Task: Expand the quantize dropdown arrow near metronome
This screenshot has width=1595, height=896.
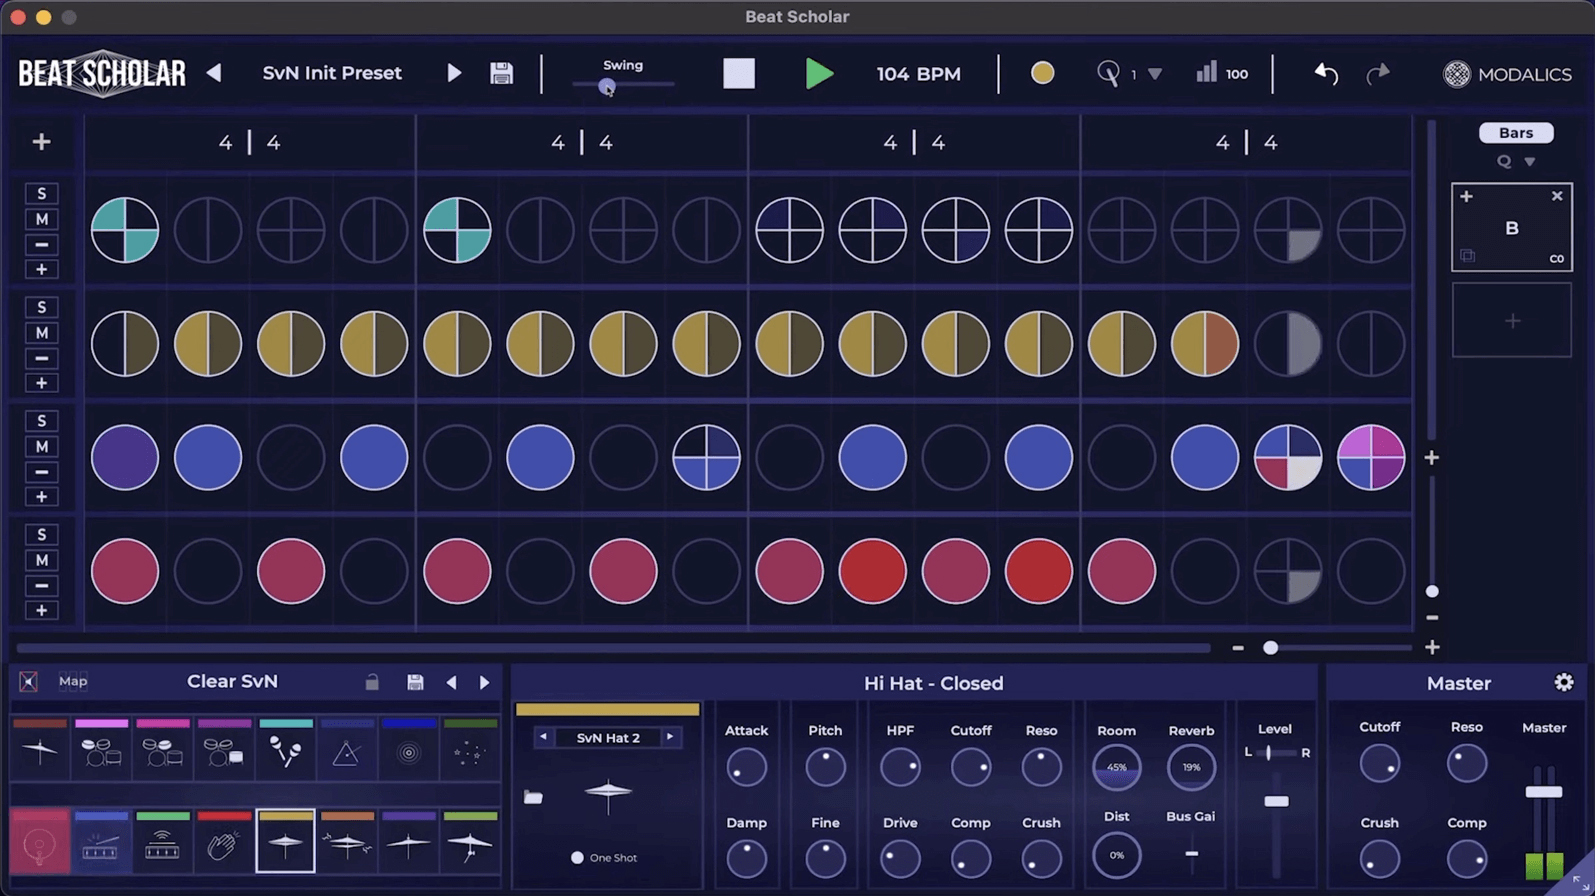Action: 1155,74
